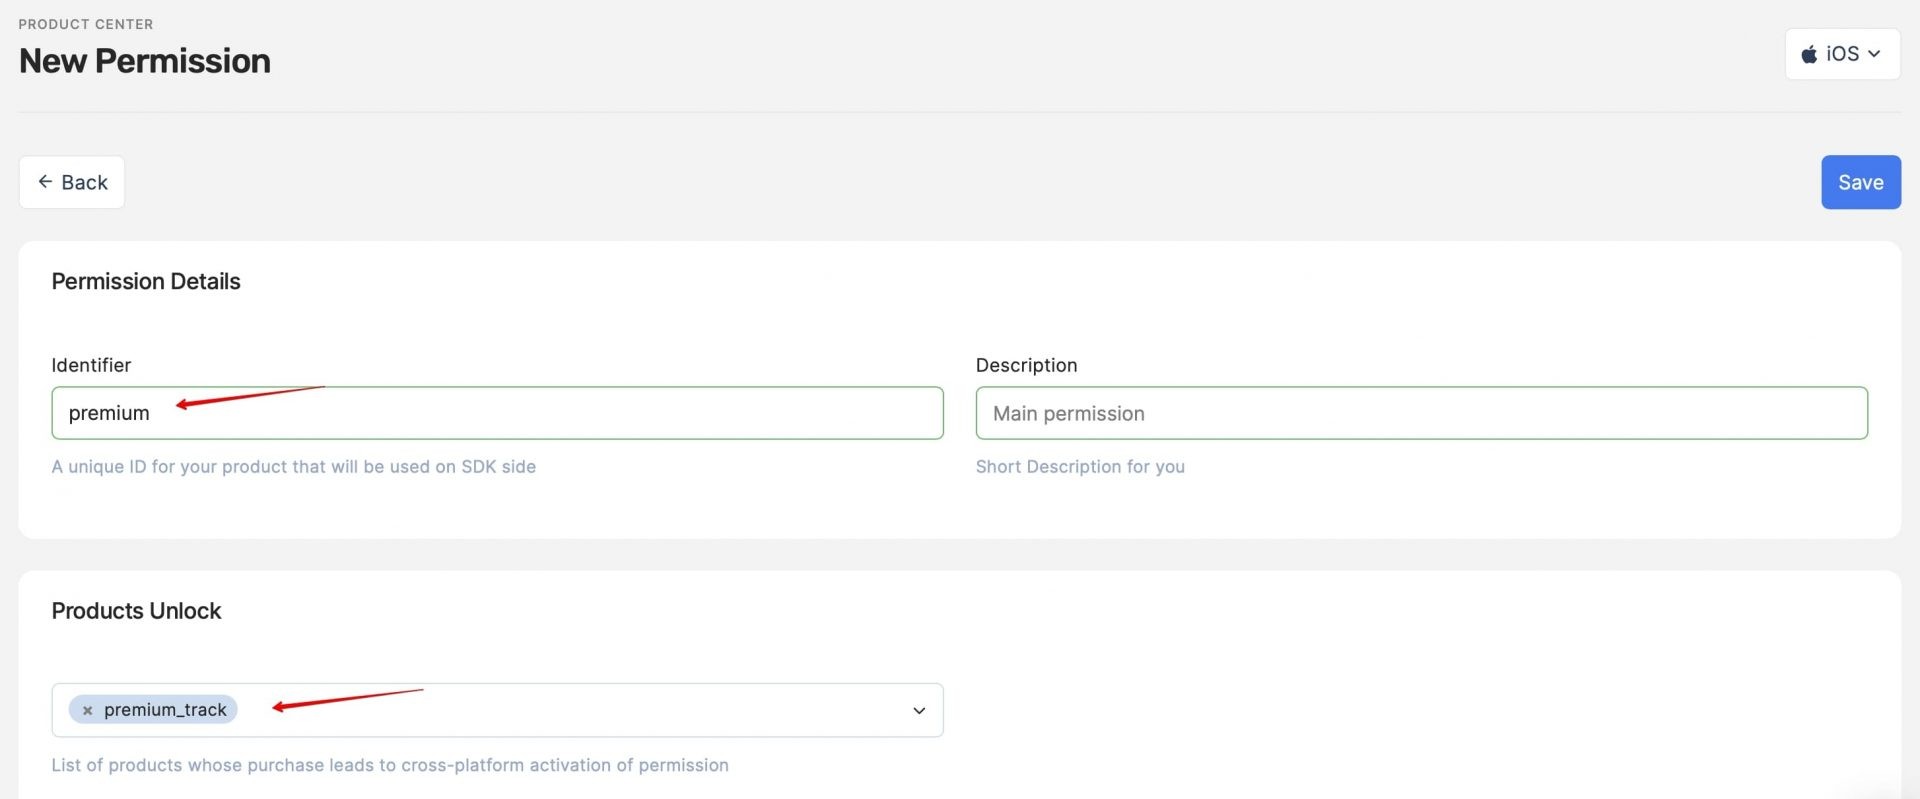Click into the Description input field
Screen dimensions: 1920x799
click(x=1421, y=413)
